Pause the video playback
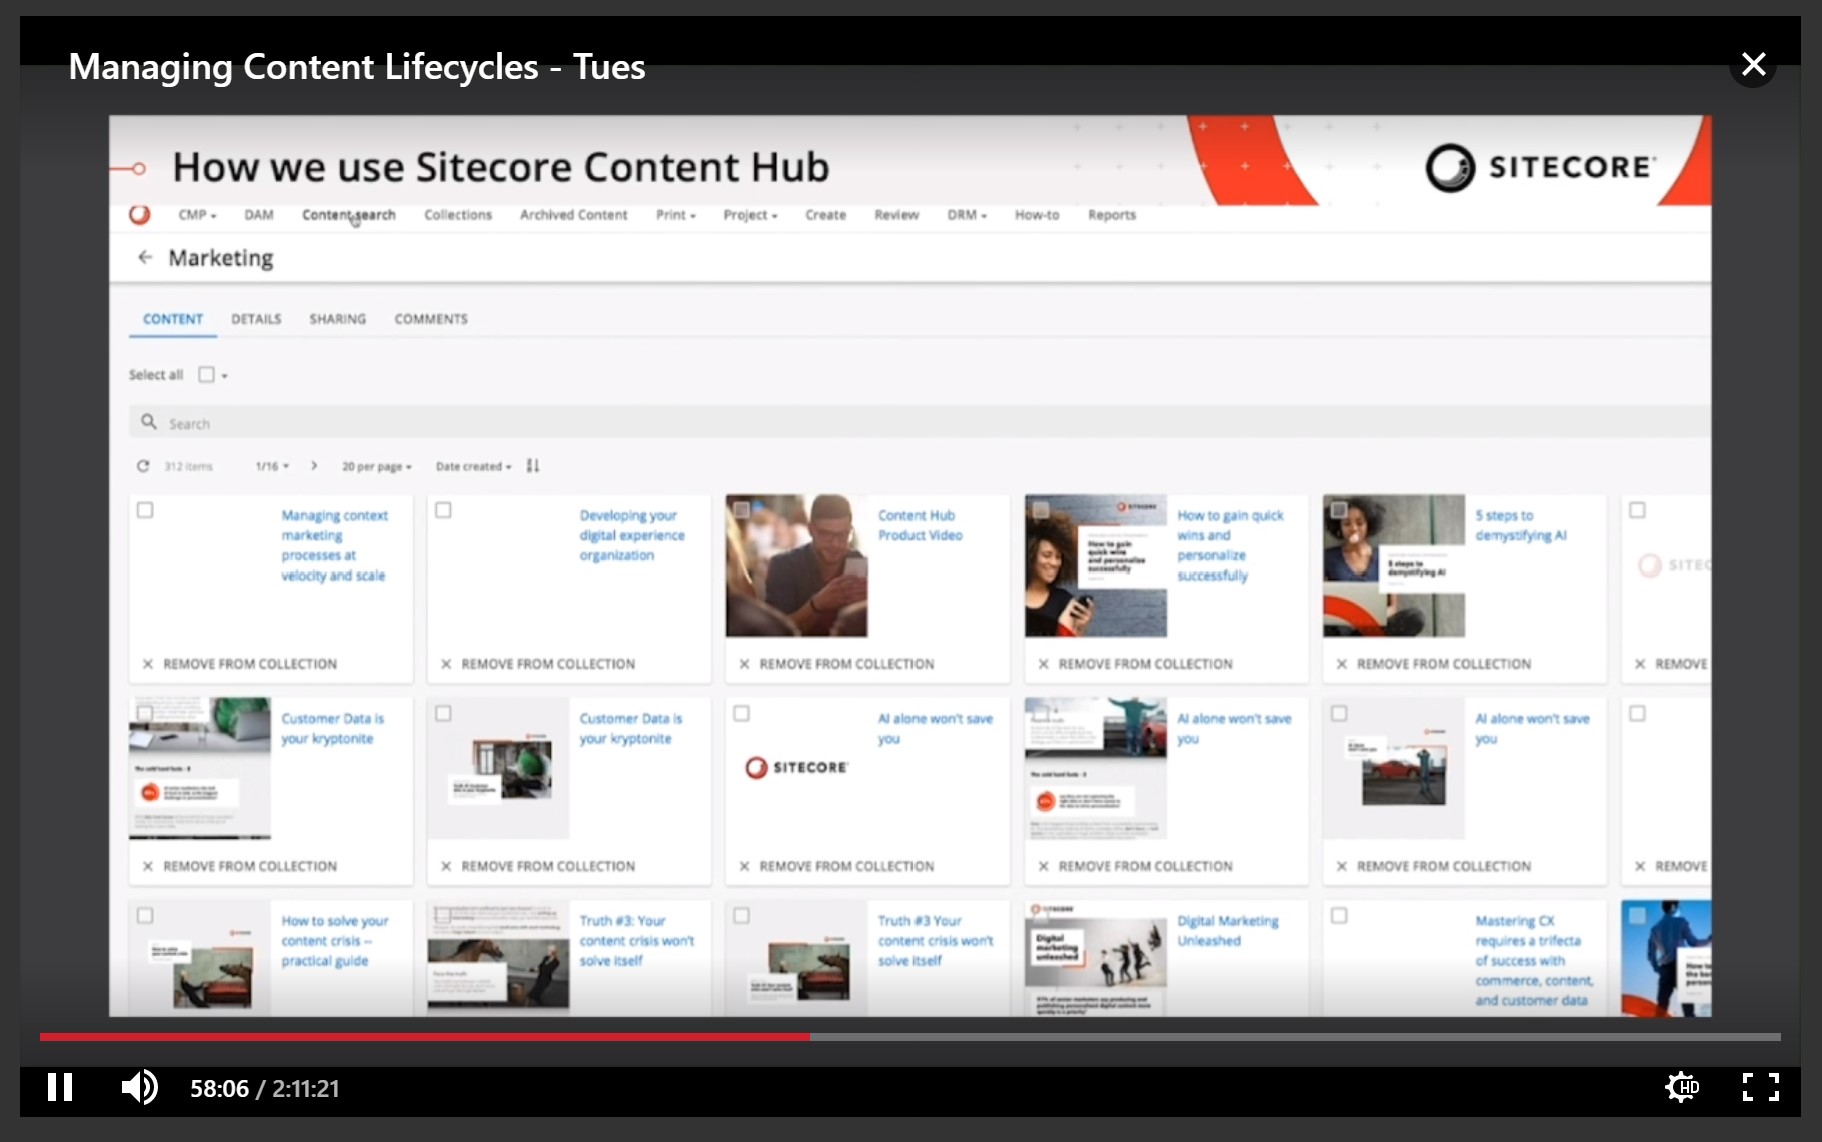The height and width of the screenshot is (1142, 1822). tap(60, 1087)
